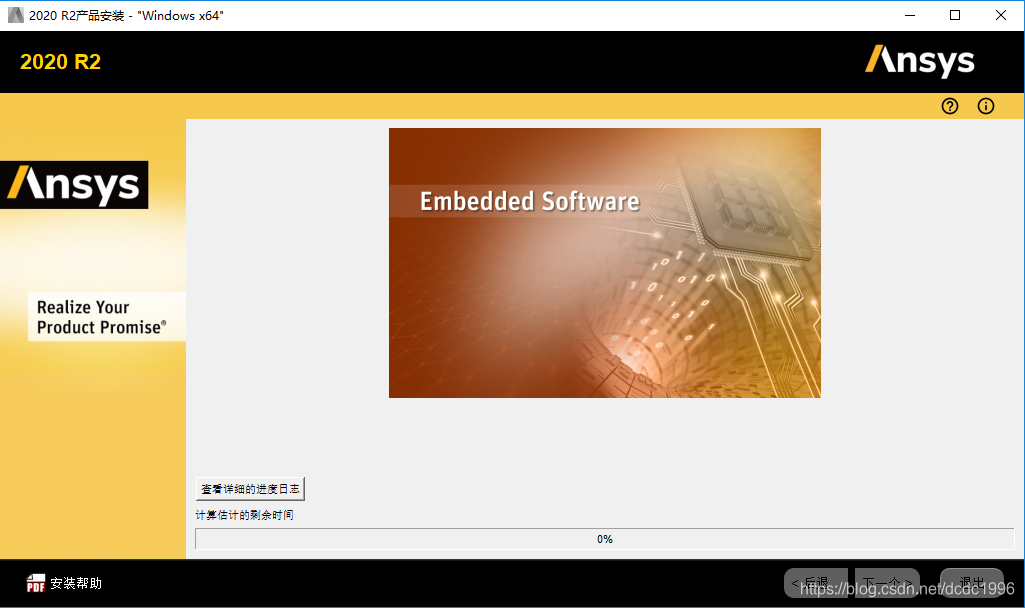Screen dimensions: 1025x608
Task: Minimize the installer window
Action: pyautogui.click(x=909, y=15)
